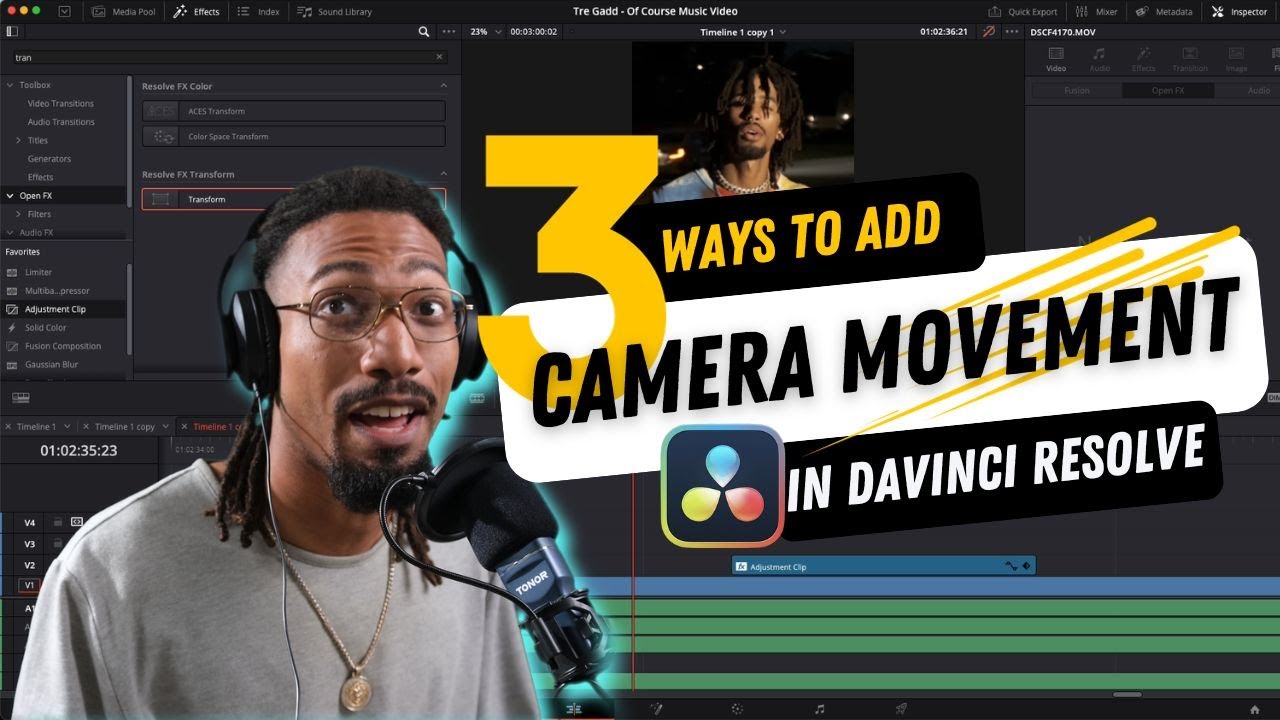Toggle the Inspector panel

1239,12
